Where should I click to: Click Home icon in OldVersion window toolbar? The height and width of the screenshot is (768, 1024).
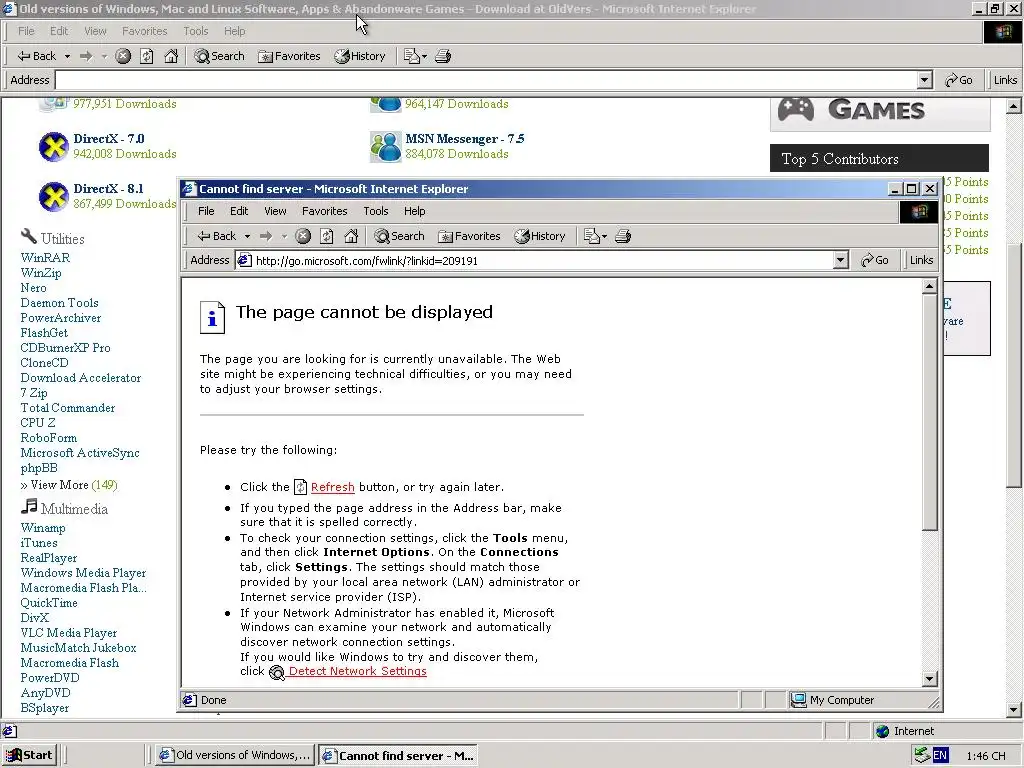pyautogui.click(x=171, y=56)
